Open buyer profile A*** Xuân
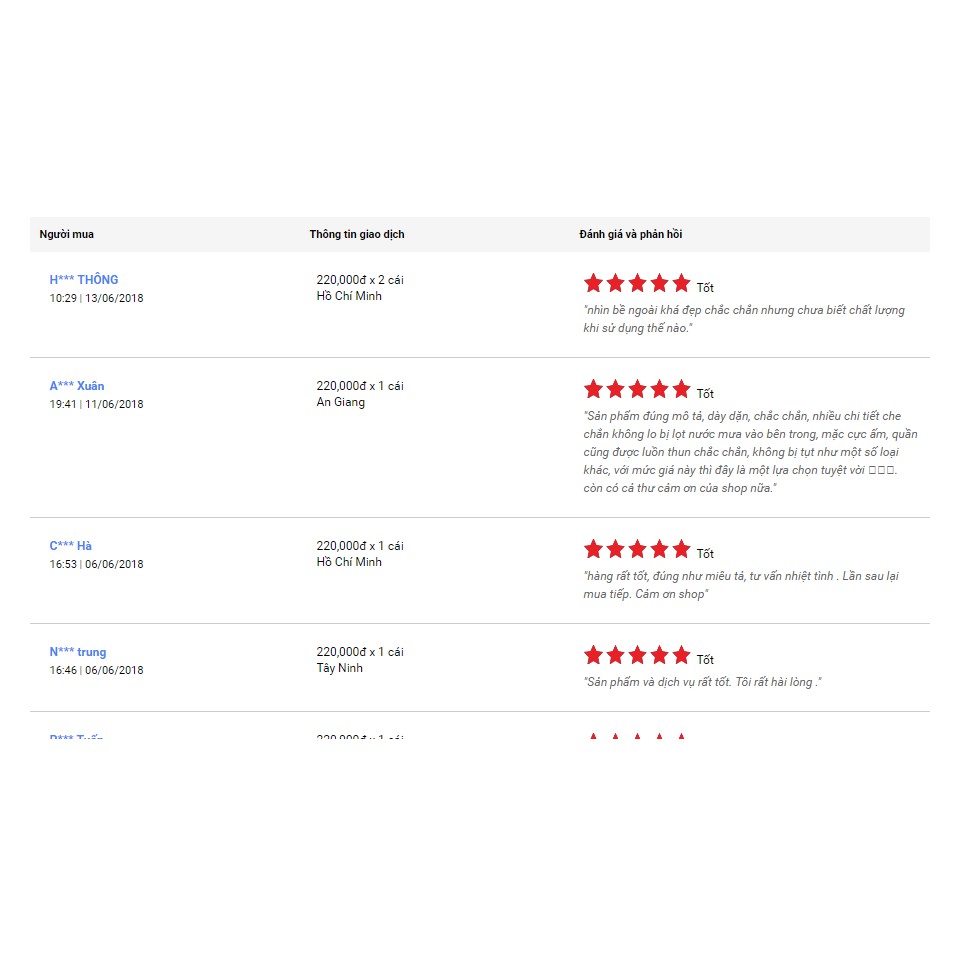The width and height of the screenshot is (956, 956). pyautogui.click(x=77, y=386)
